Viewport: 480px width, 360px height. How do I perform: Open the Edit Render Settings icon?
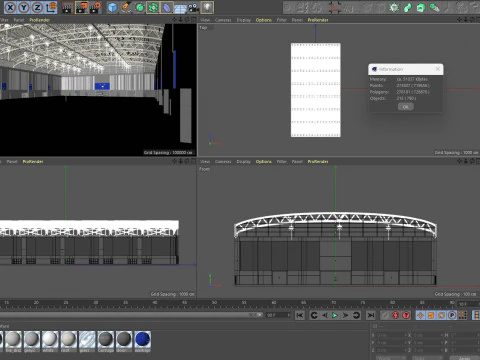coord(95,7)
